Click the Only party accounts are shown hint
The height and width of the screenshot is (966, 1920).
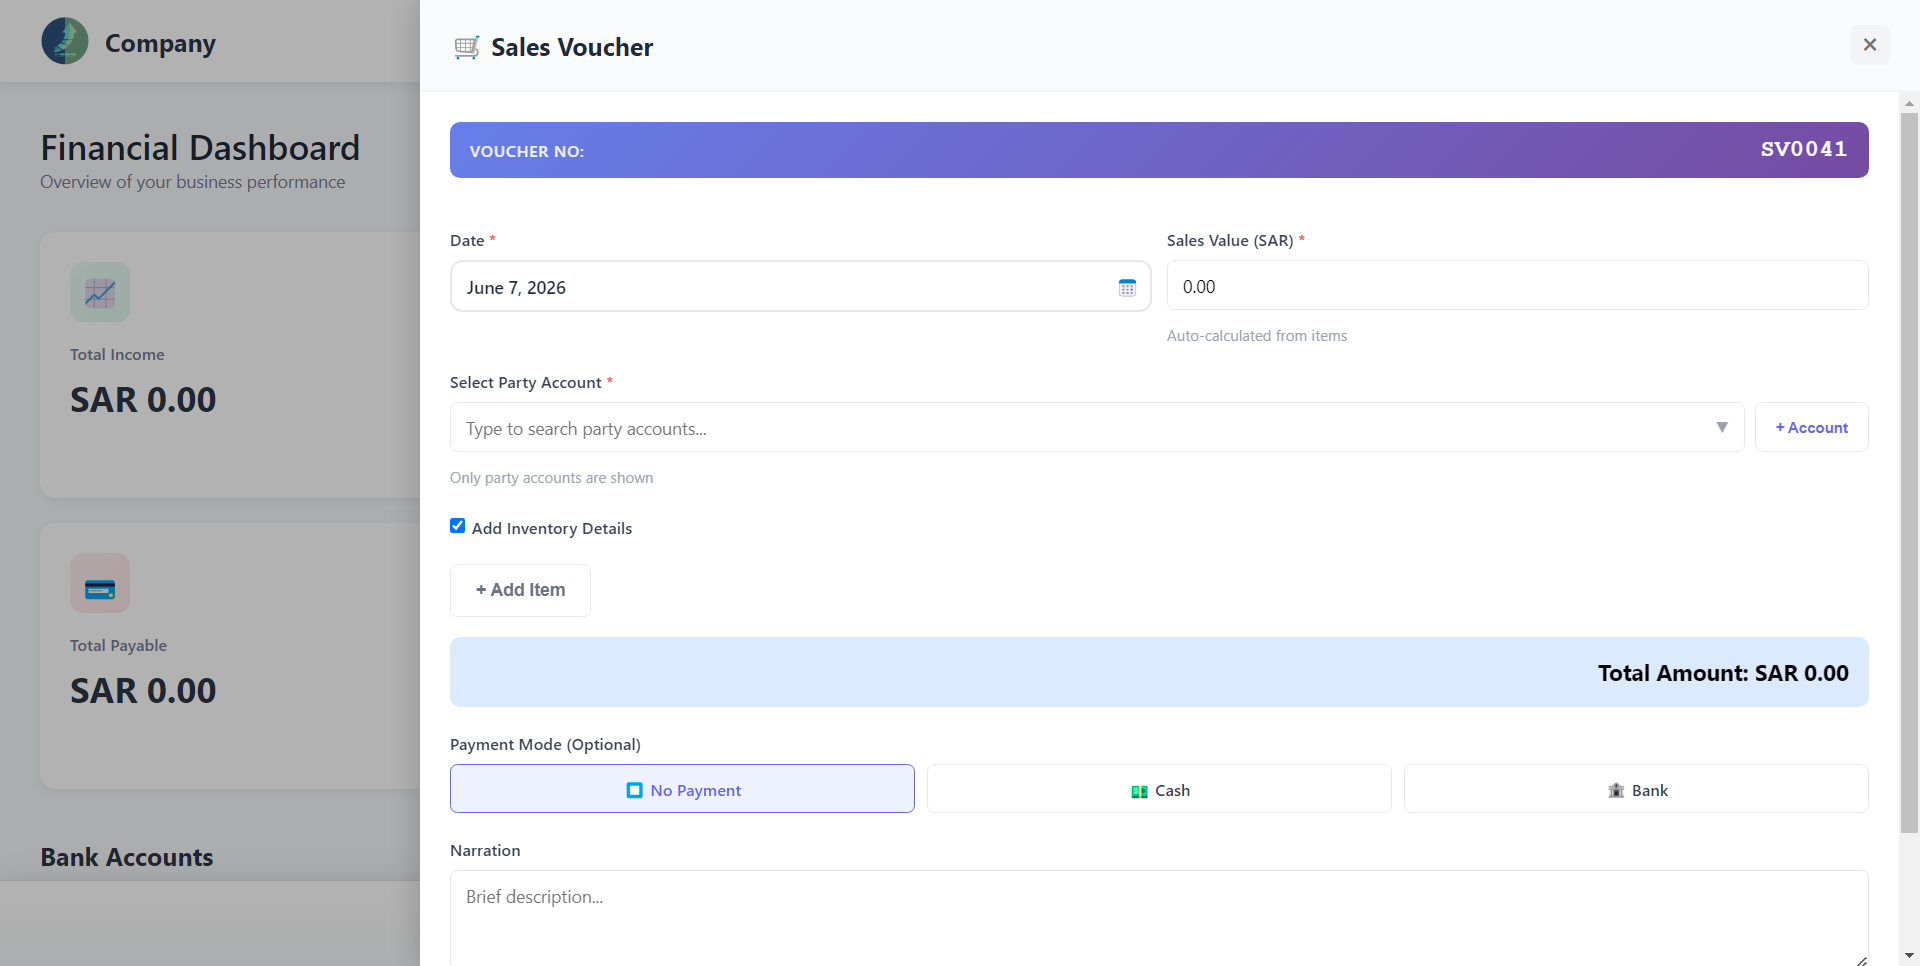point(551,478)
